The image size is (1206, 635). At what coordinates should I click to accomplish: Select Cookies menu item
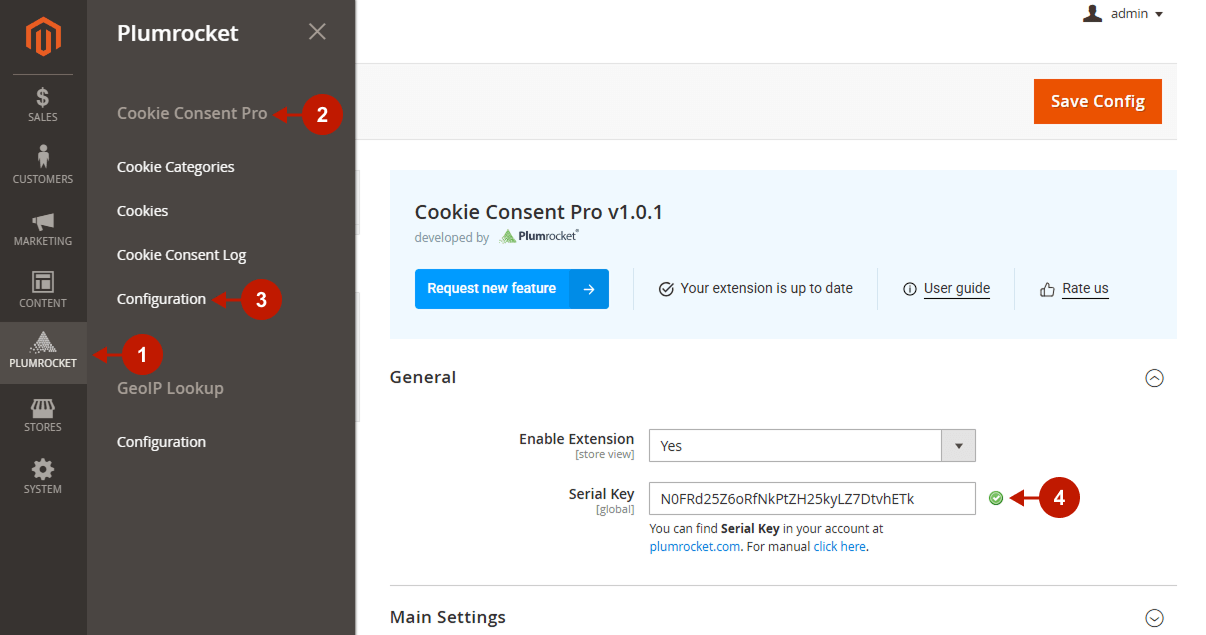coord(143,211)
